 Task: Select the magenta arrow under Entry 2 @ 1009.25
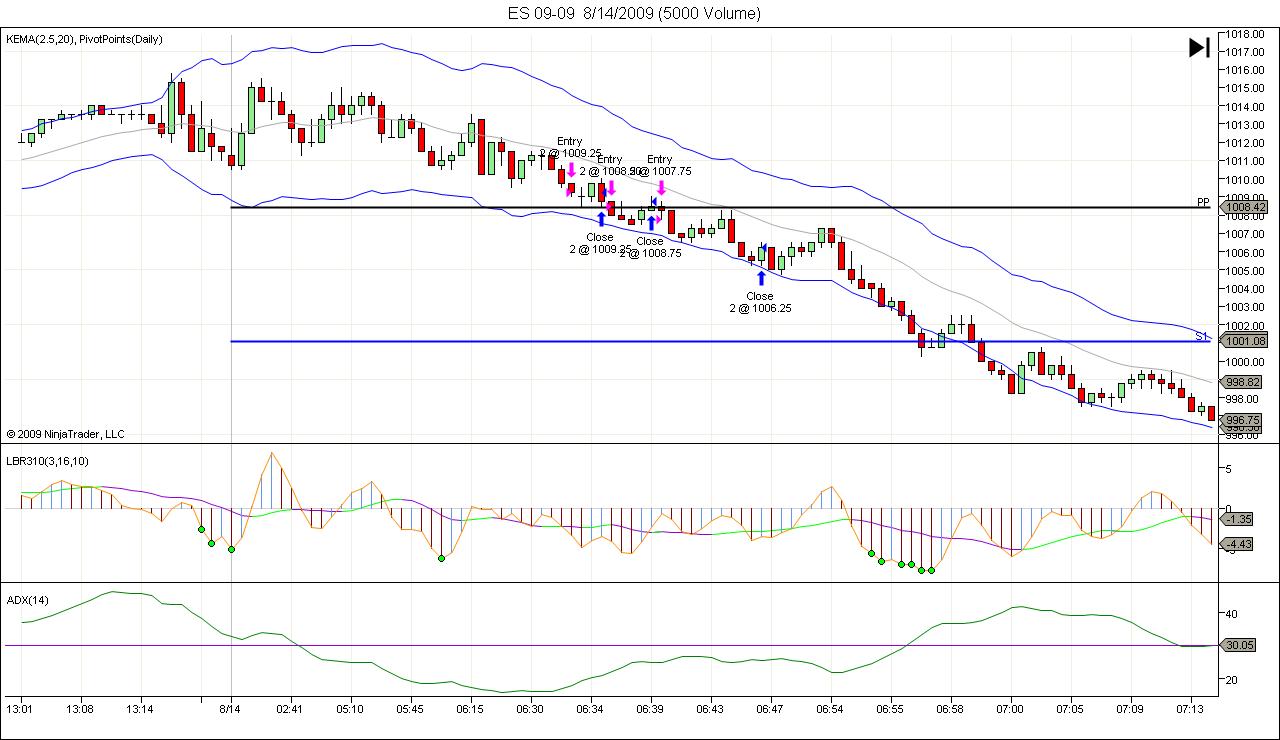click(x=571, y=170)
